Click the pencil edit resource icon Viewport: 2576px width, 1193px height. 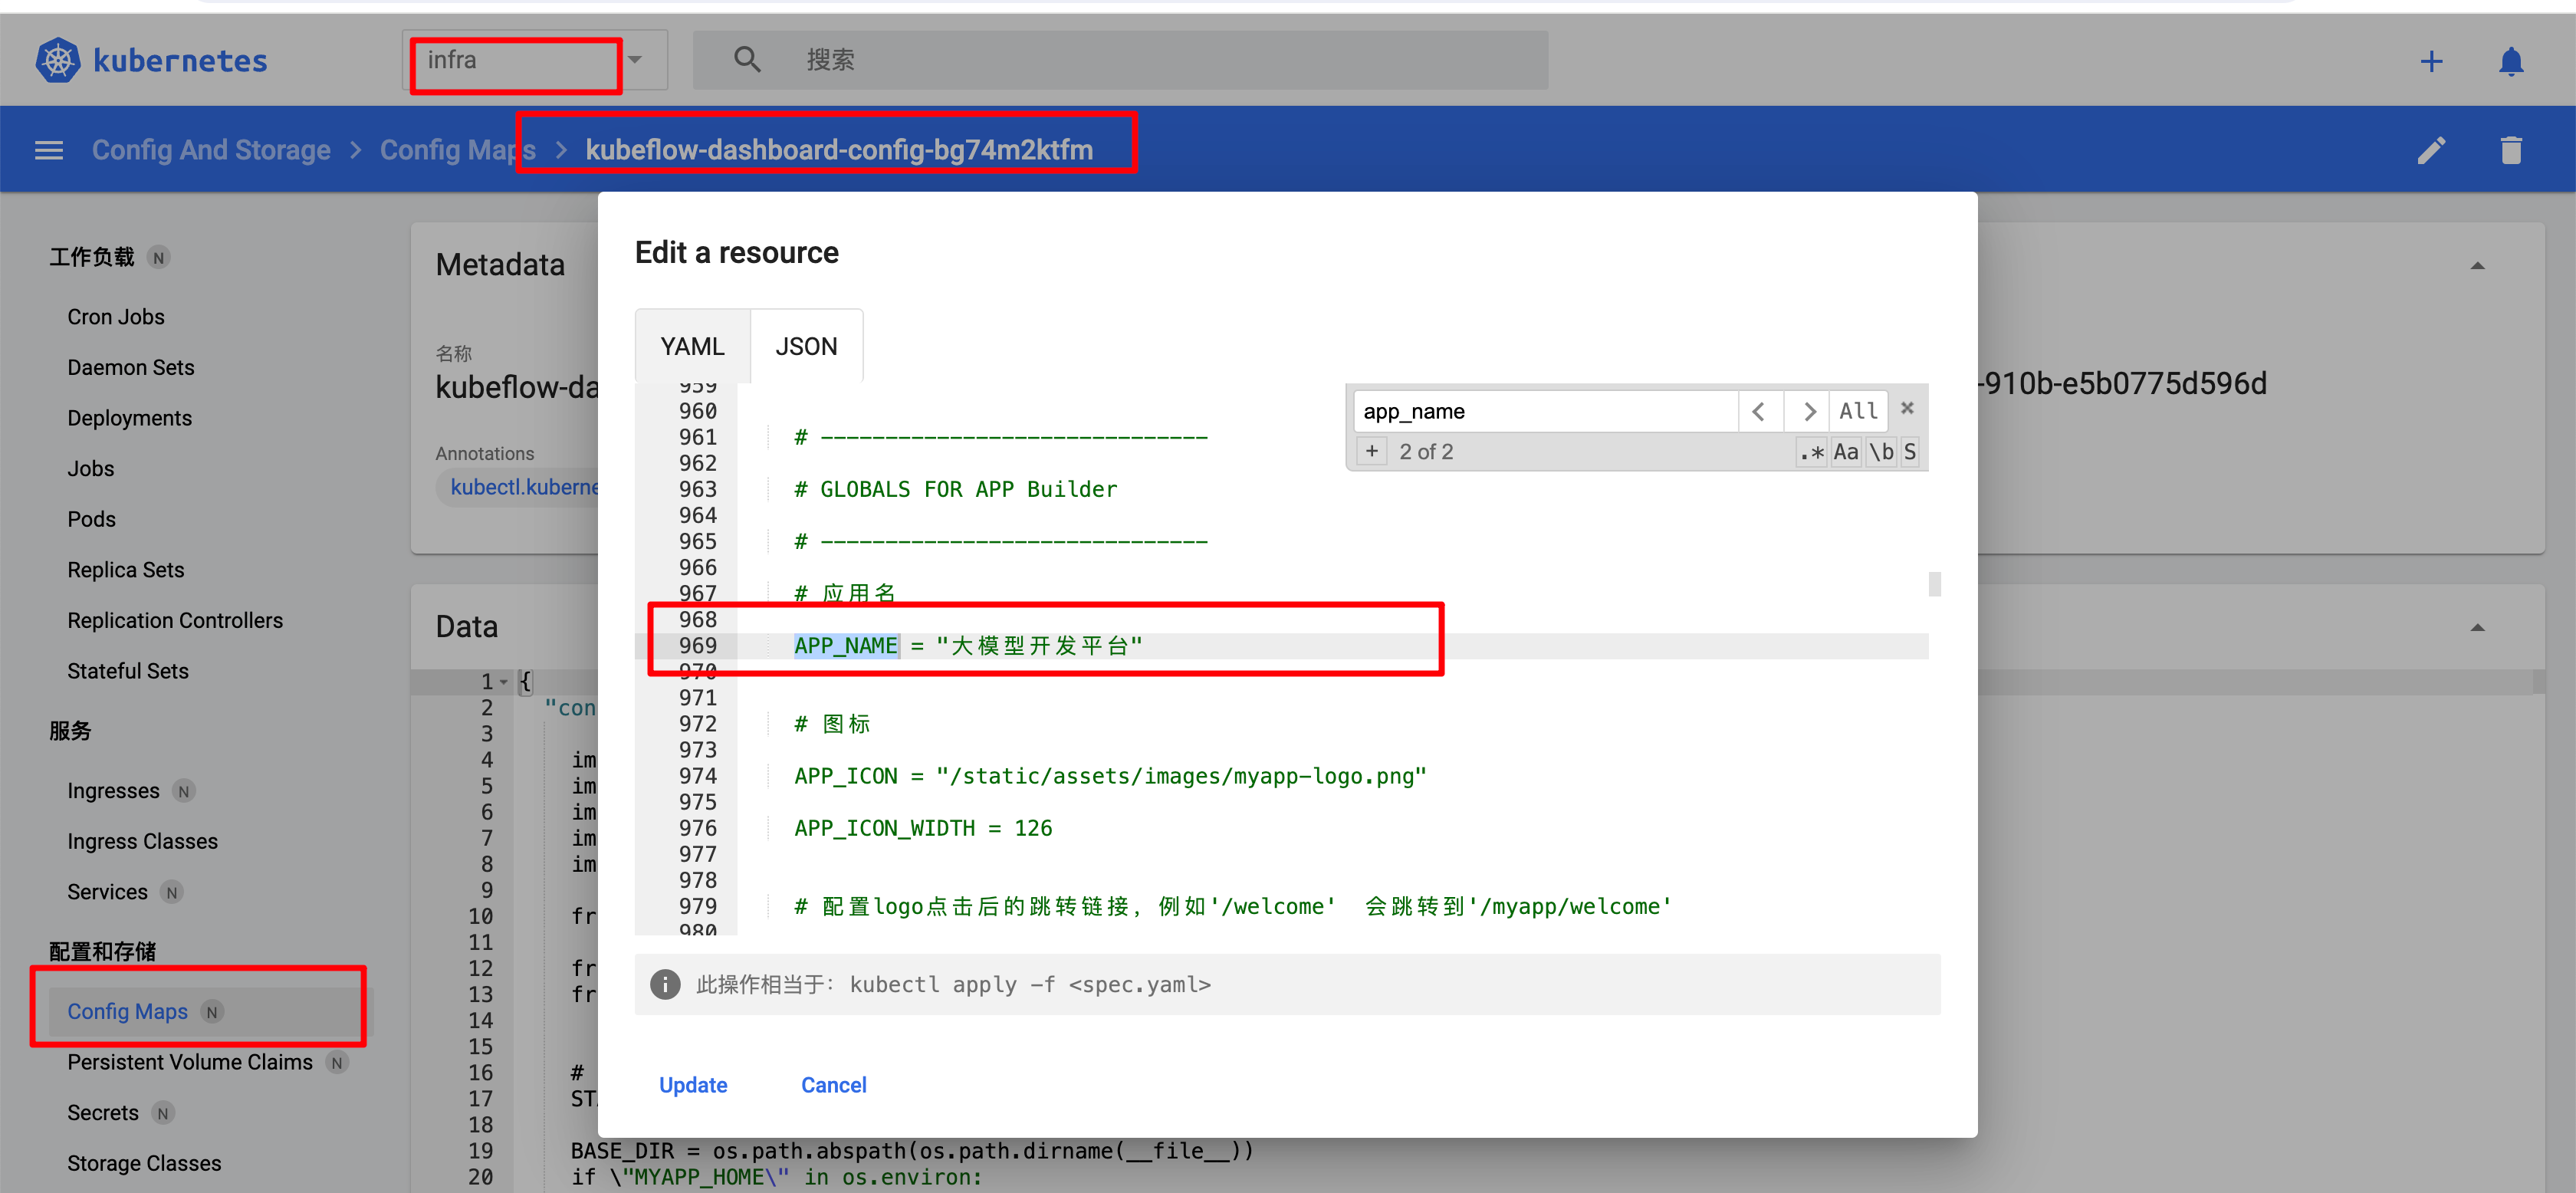2431,150
